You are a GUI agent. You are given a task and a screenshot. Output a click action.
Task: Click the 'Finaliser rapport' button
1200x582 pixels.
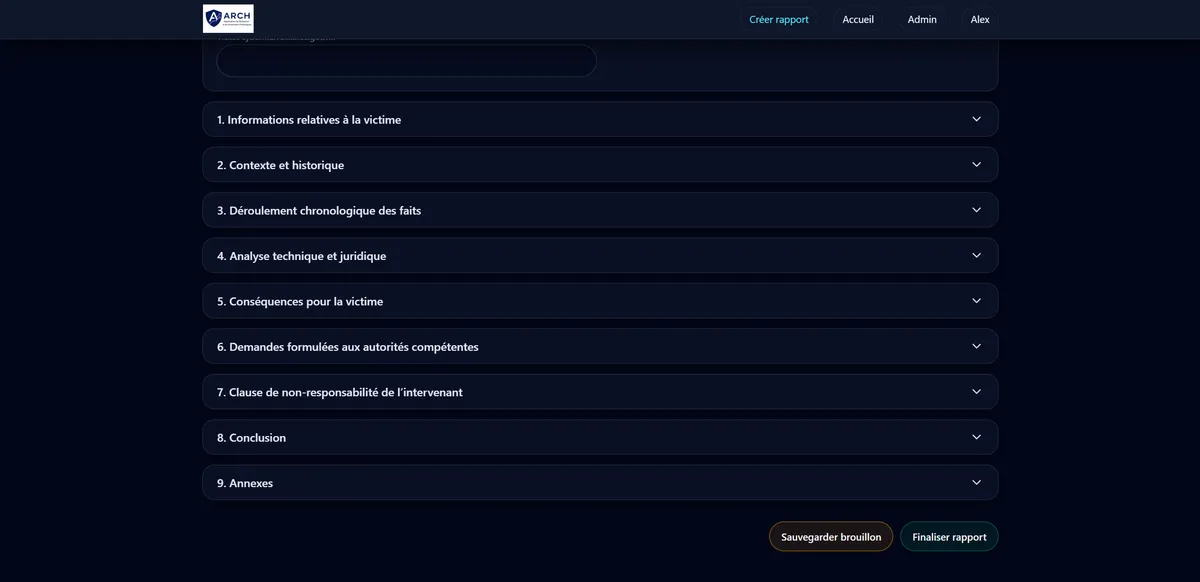(949, 536)
